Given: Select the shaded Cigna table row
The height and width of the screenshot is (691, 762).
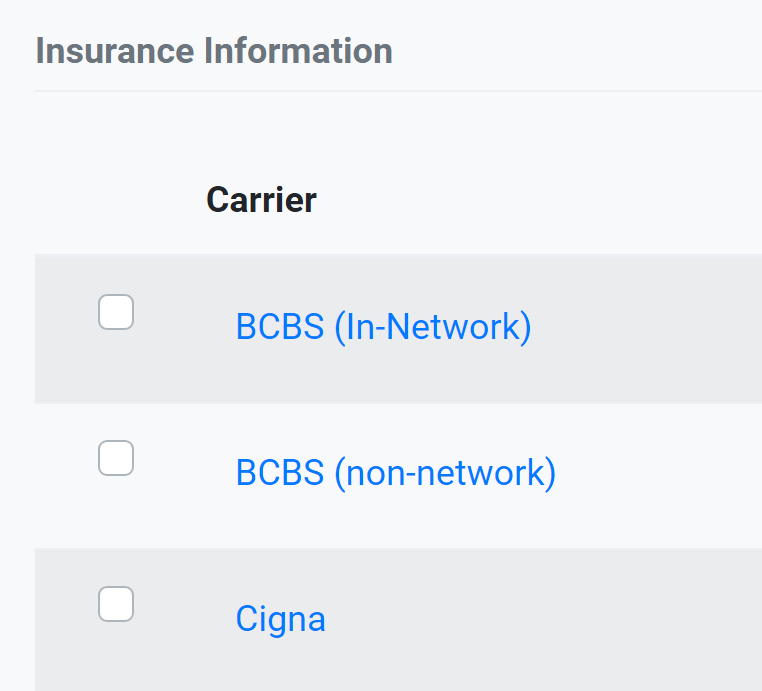Looking at the screenshot, I should (398, 620).
